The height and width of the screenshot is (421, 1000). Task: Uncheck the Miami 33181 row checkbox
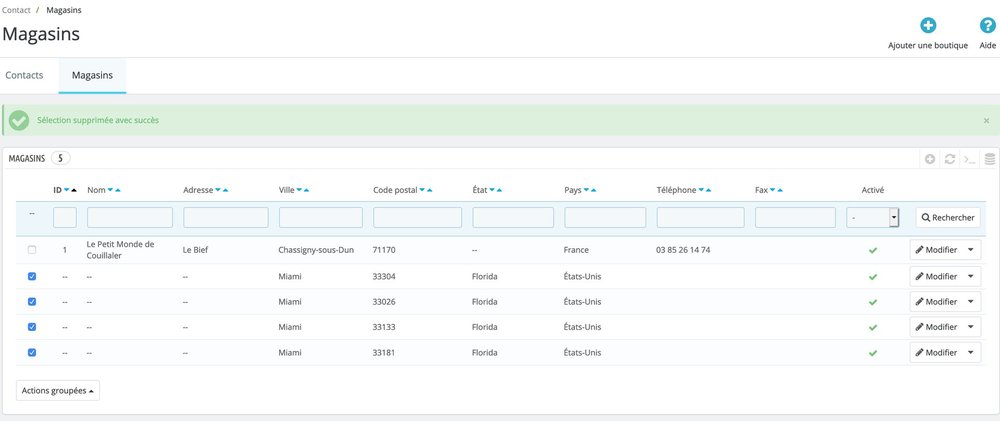coord(32,352)
